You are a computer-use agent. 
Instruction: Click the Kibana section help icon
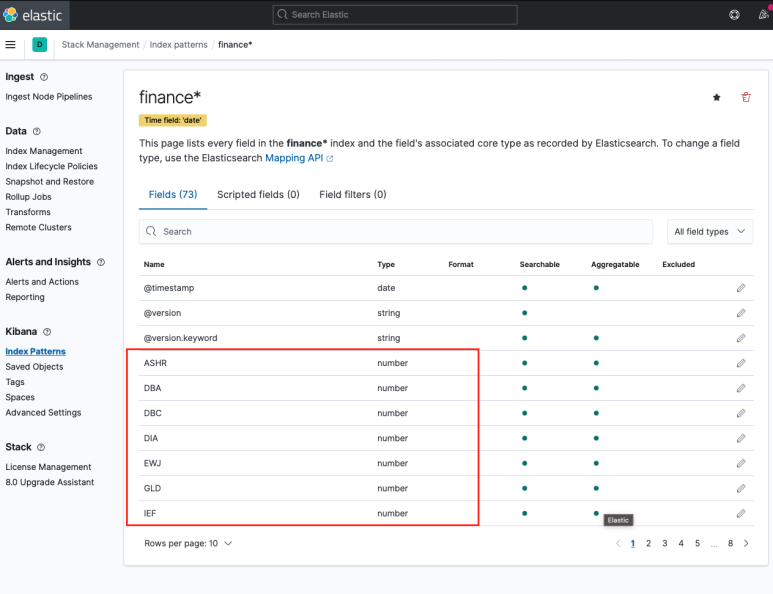pos(47,332)
